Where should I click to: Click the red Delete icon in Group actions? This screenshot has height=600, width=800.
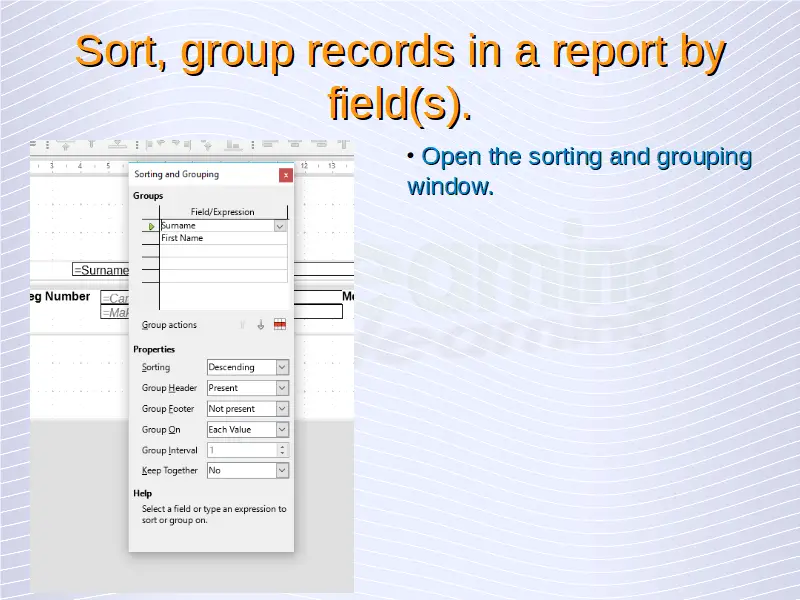click(x=280, y=324)
